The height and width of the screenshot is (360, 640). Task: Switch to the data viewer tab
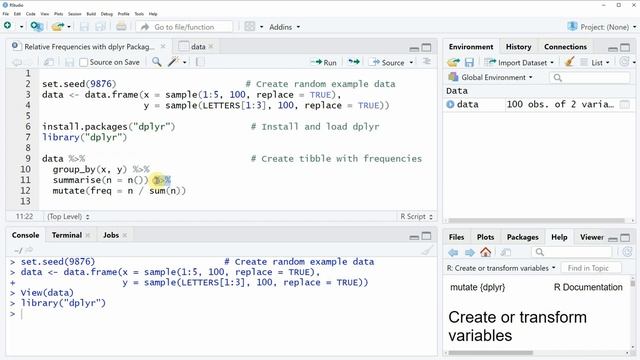click(x=198, y=47)
